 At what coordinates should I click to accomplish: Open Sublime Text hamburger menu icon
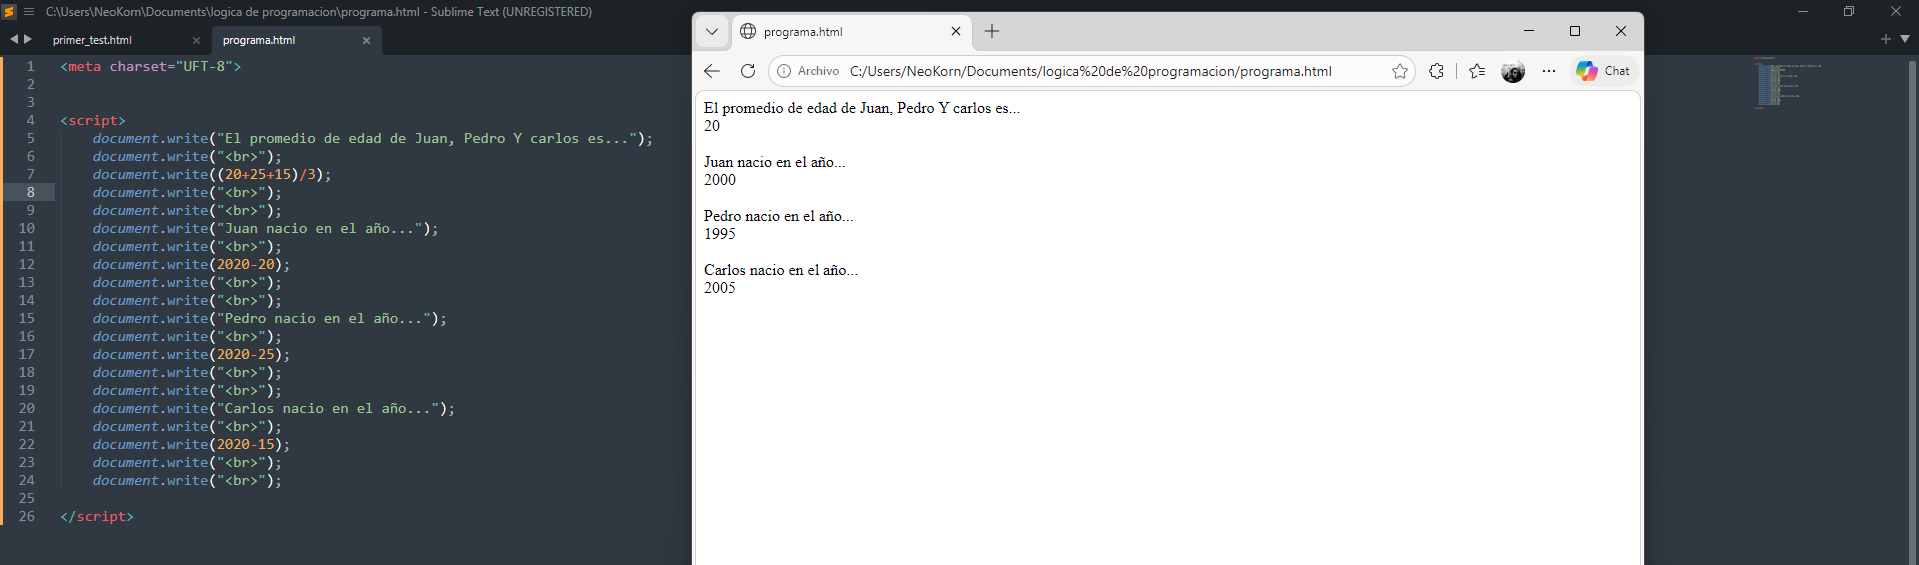pyautogui.click(x=29, y=12)
